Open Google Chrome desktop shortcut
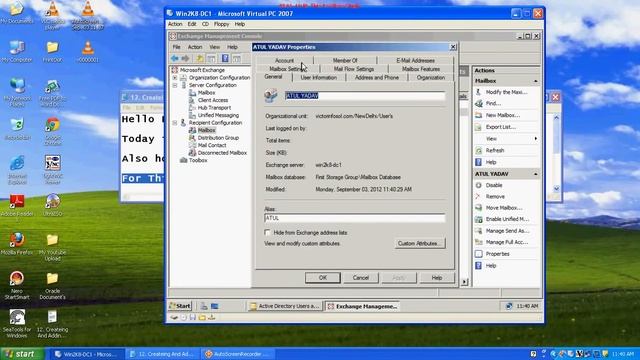Image resolution: width=640 pixels, height=360 pixels. [53, 131]
